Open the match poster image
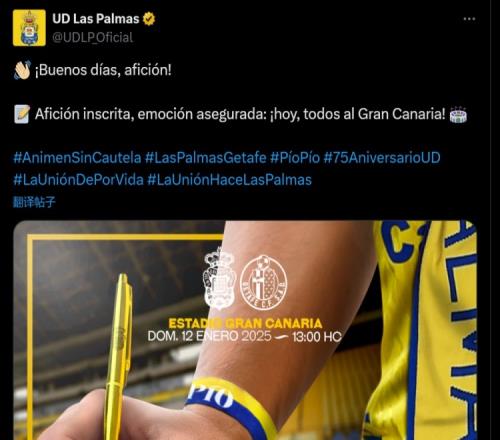This screenshot has width=500, height=440. coord(245,330)
